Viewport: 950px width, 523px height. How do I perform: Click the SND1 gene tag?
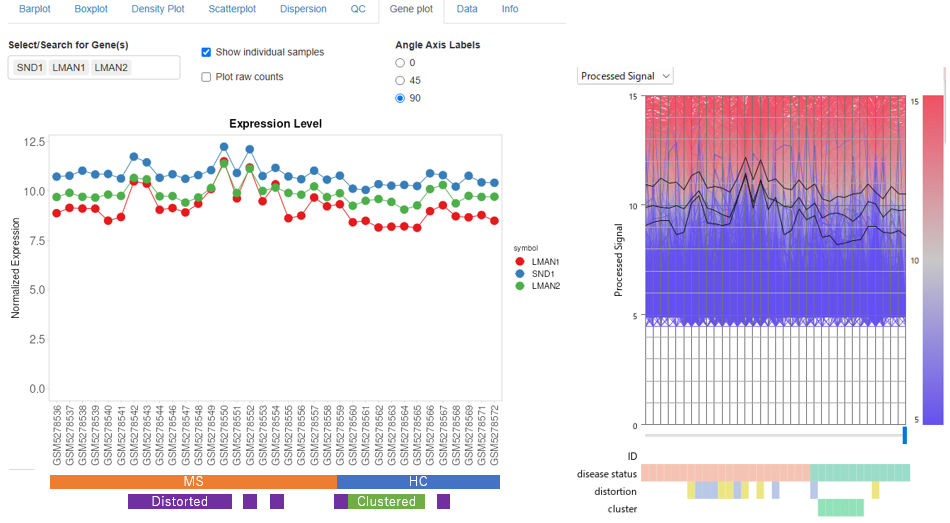point(30,67)
